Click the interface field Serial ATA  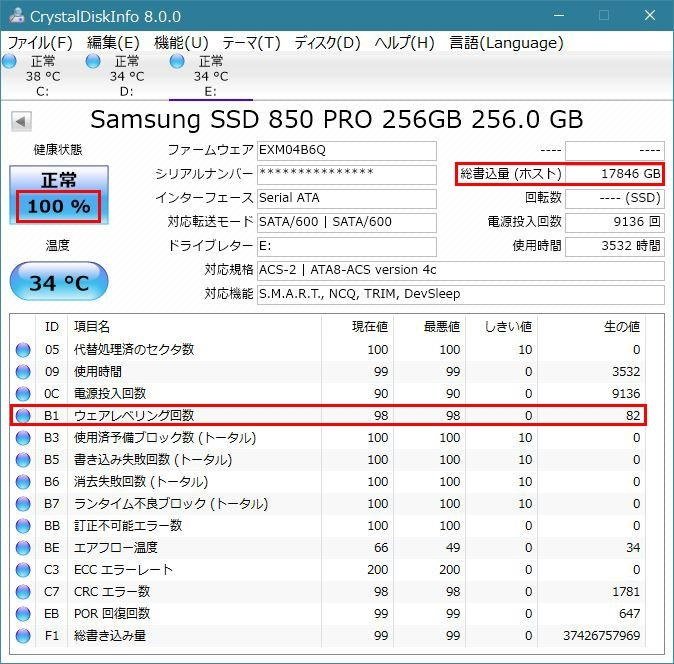pos(347,199)
